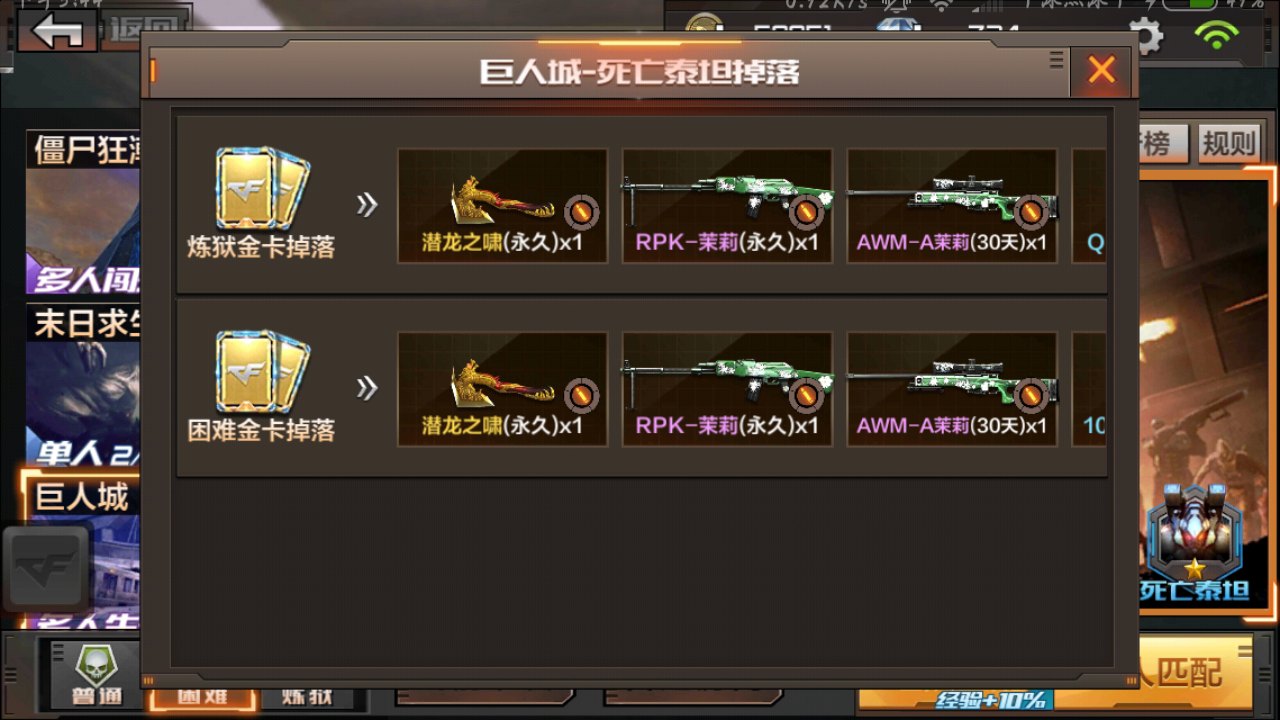
Task: Select RPK-茉莉 in the 炼狱 row
Action: [727, 206]
